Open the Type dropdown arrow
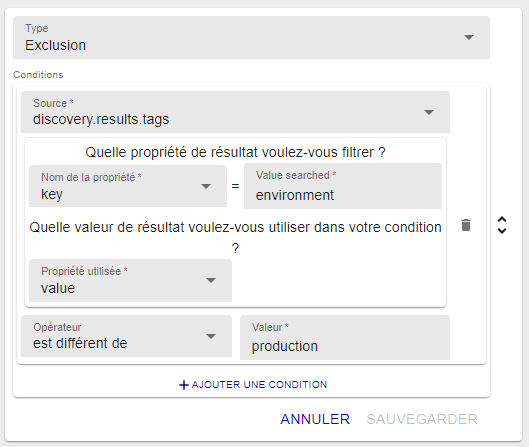Image resolution: width=529 pixels, height=447 pixels. 469,37
